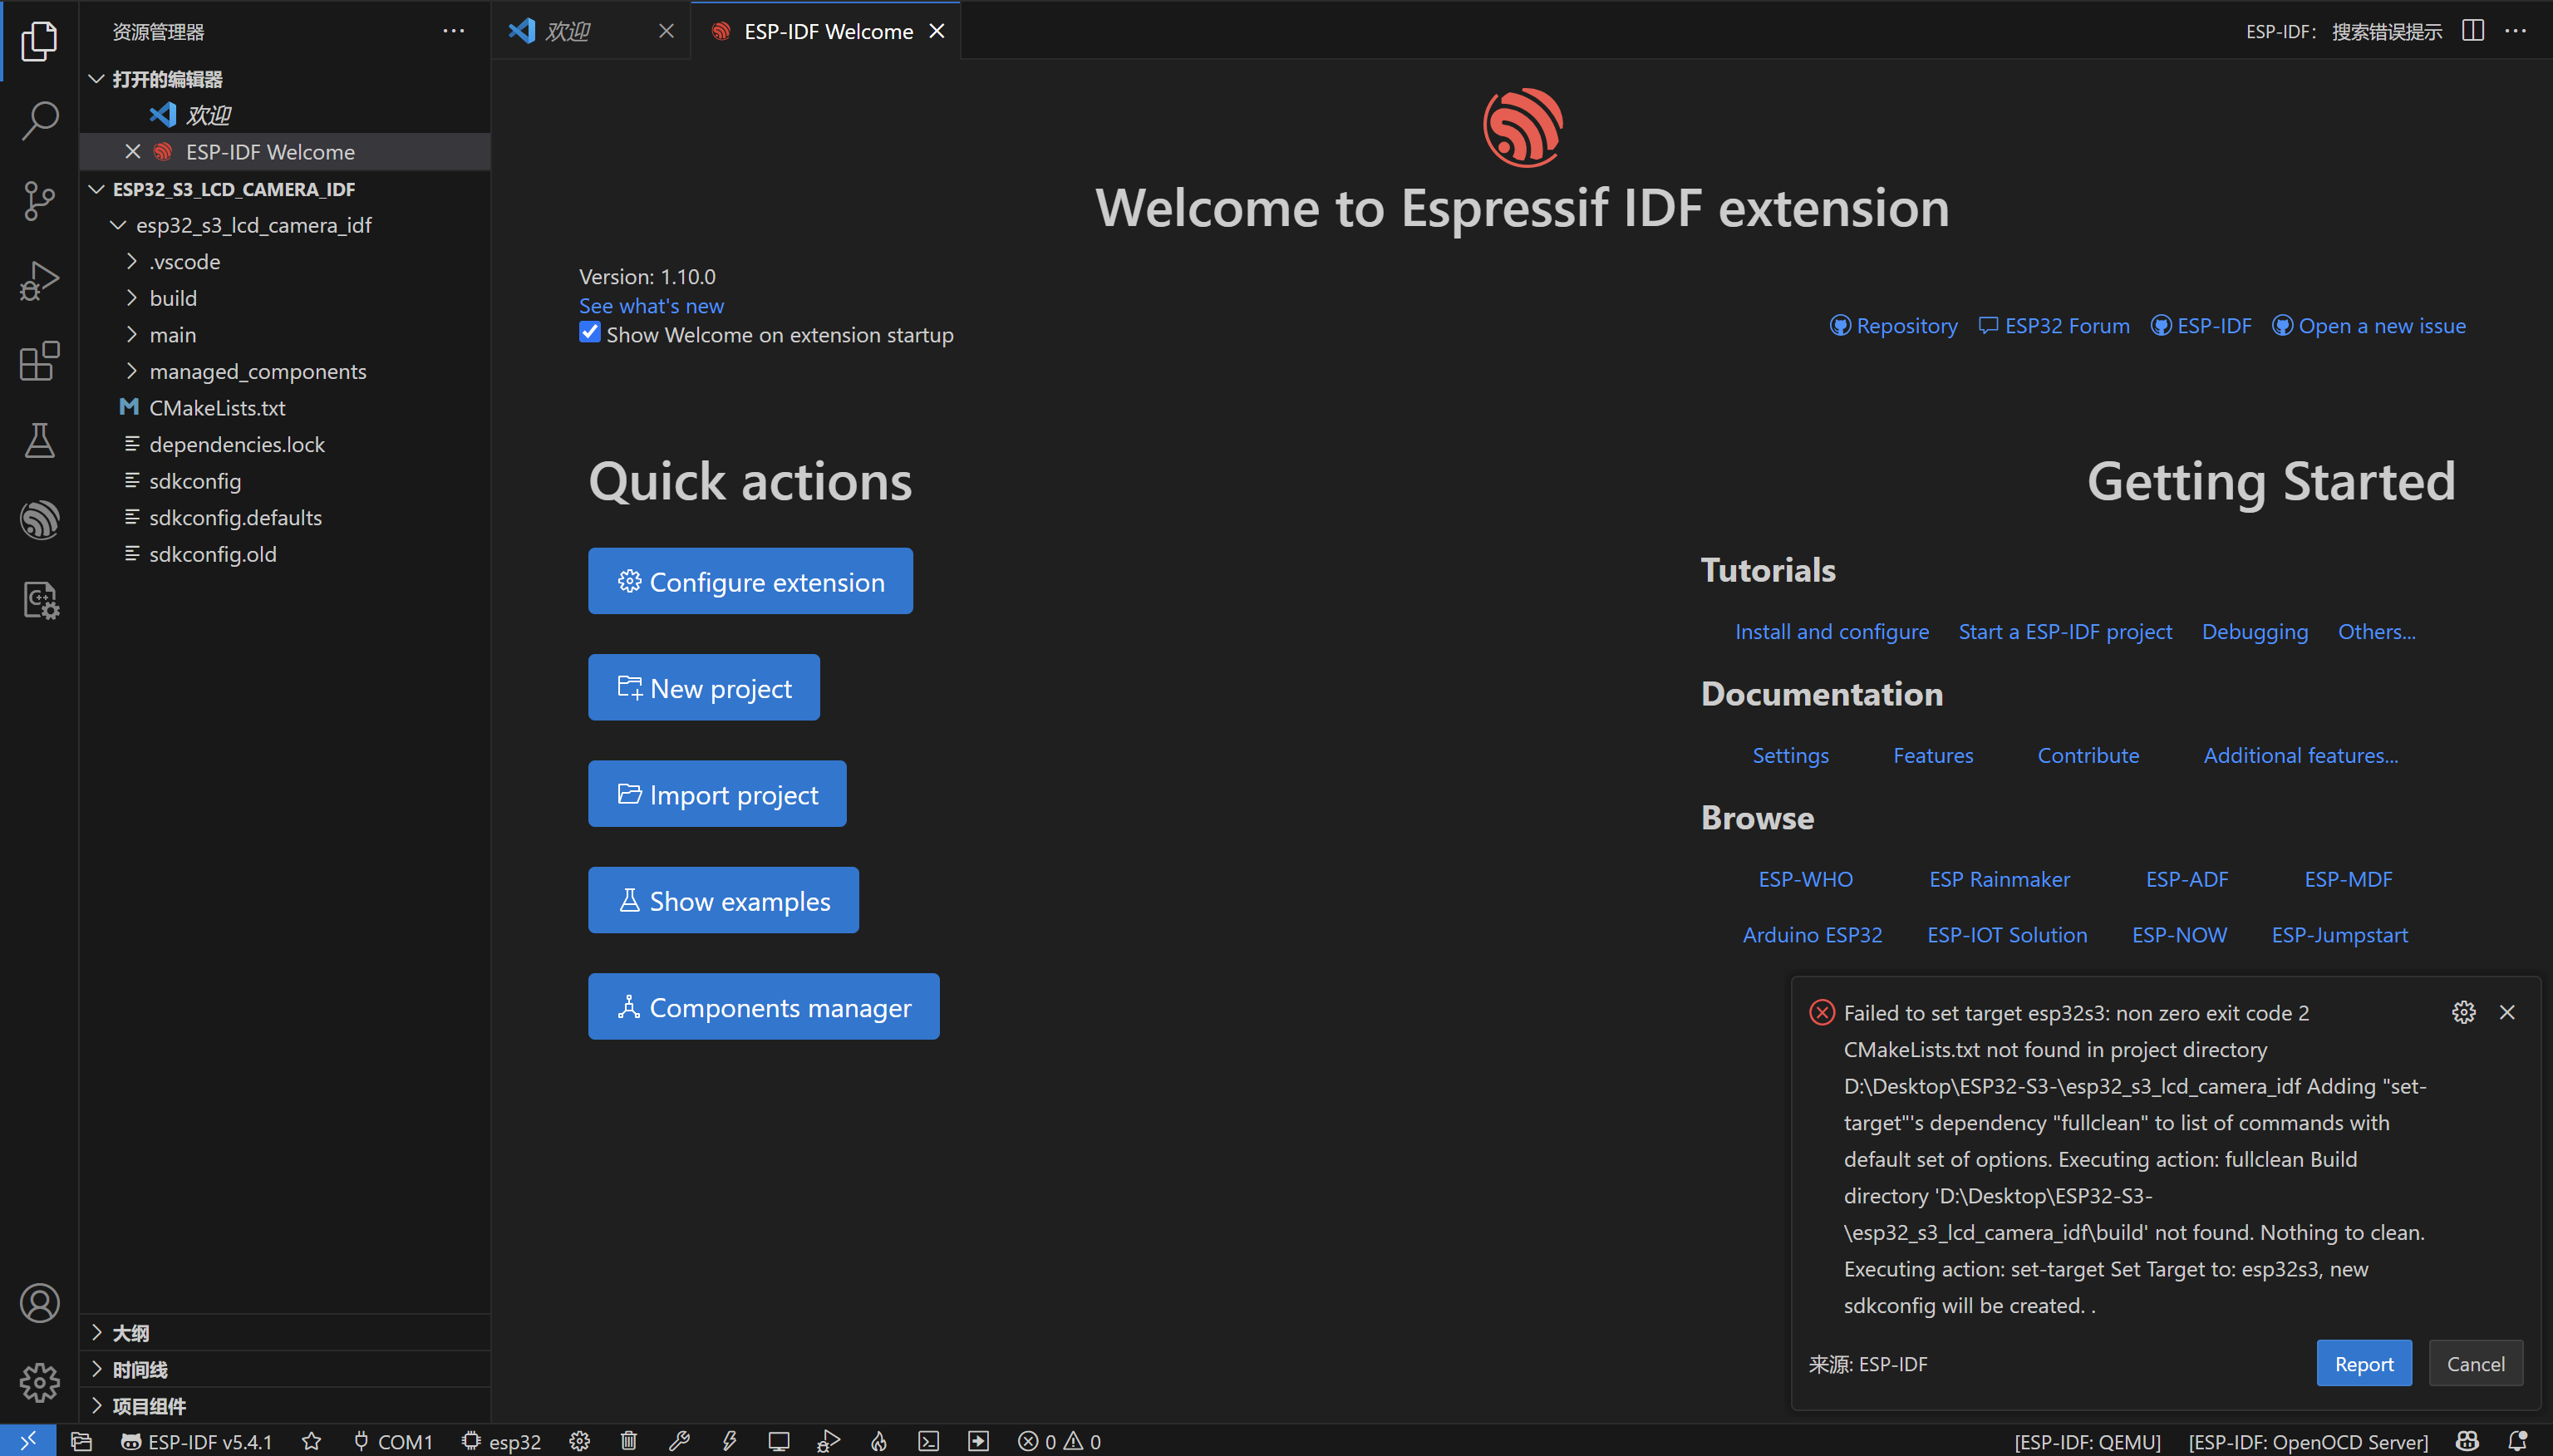Image resolution: width=2553 pixels, height=1456 pixels.
Task: Click the full clean trash icon
Action: pyautogui.click(x=629, y=1441)
